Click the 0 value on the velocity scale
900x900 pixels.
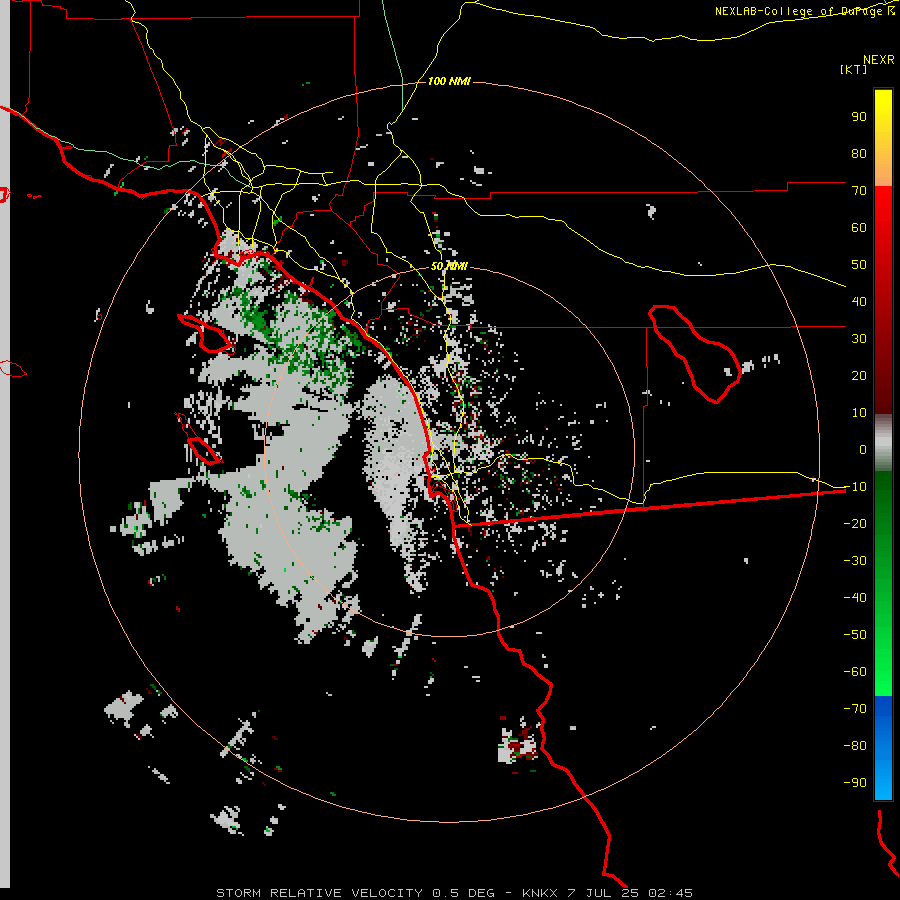pyautogui.click(x=863, y=450)
